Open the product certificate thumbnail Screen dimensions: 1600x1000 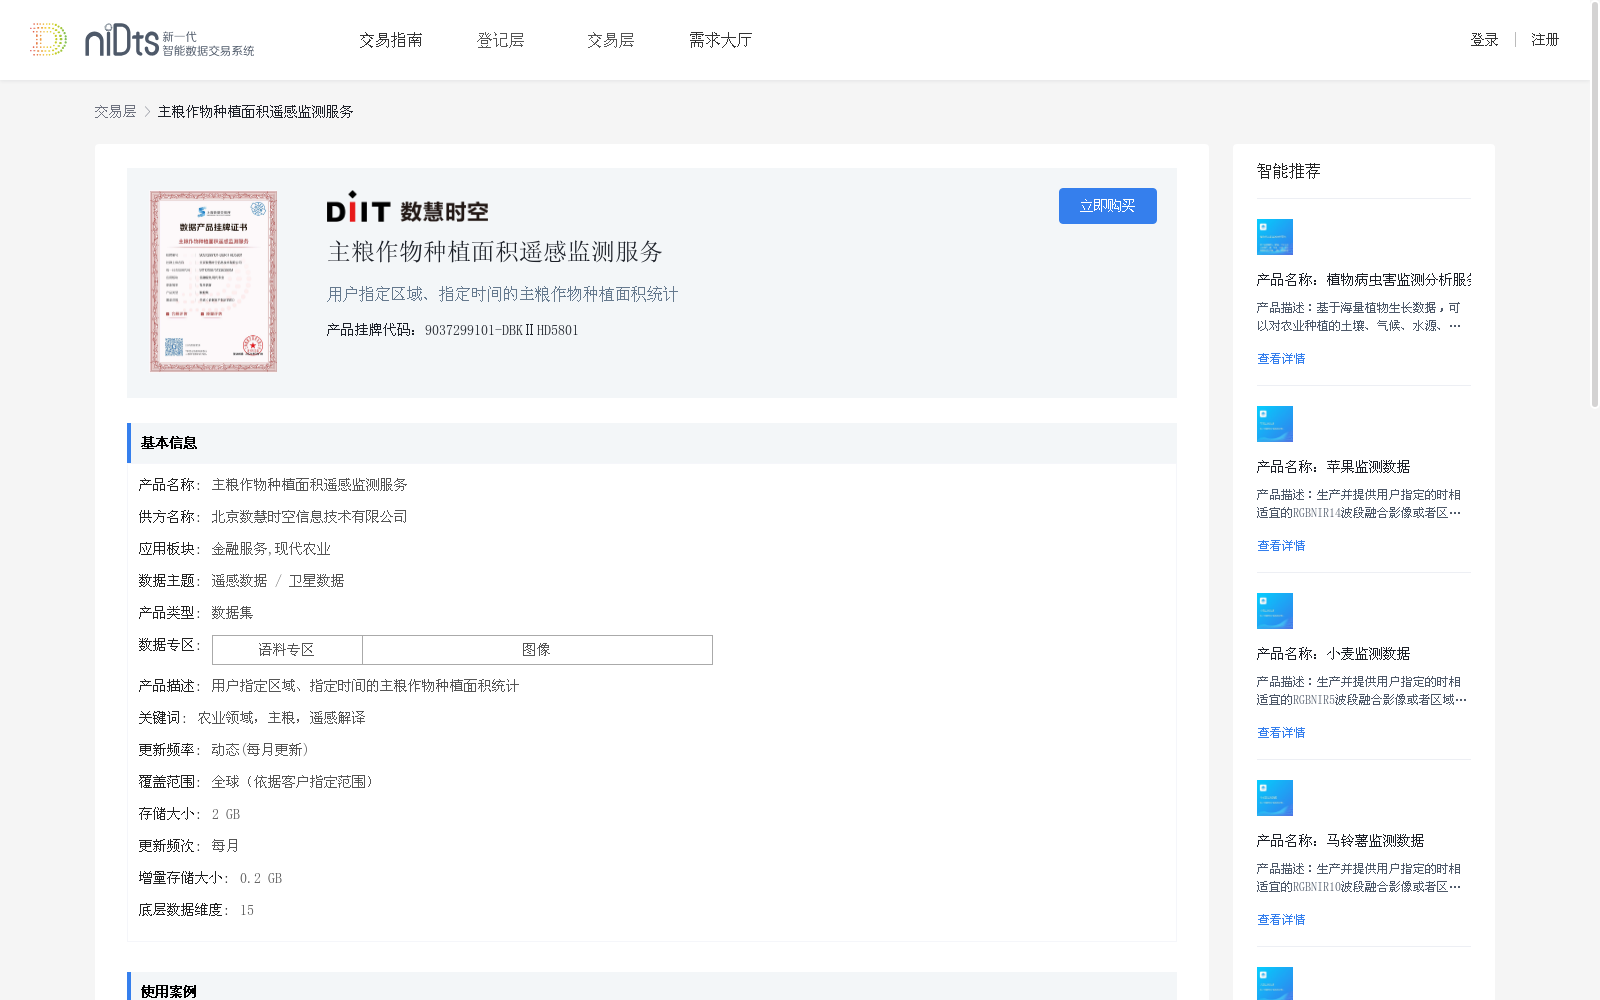click(214, 281)
